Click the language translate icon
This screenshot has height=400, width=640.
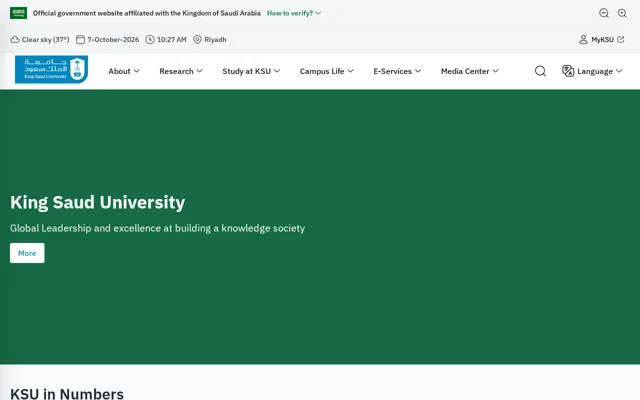pos(568,71)
